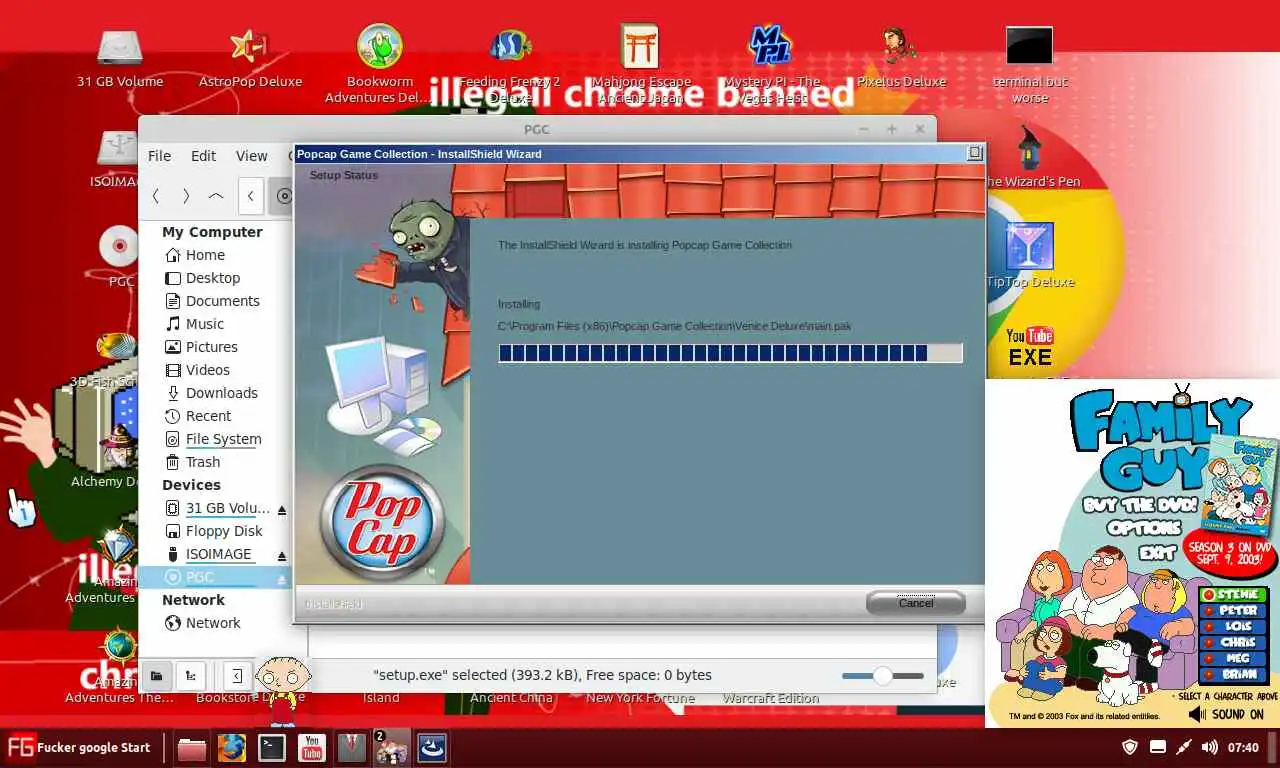
Task: Select Lois character in Family Guy list
Action: [1234, 627]
